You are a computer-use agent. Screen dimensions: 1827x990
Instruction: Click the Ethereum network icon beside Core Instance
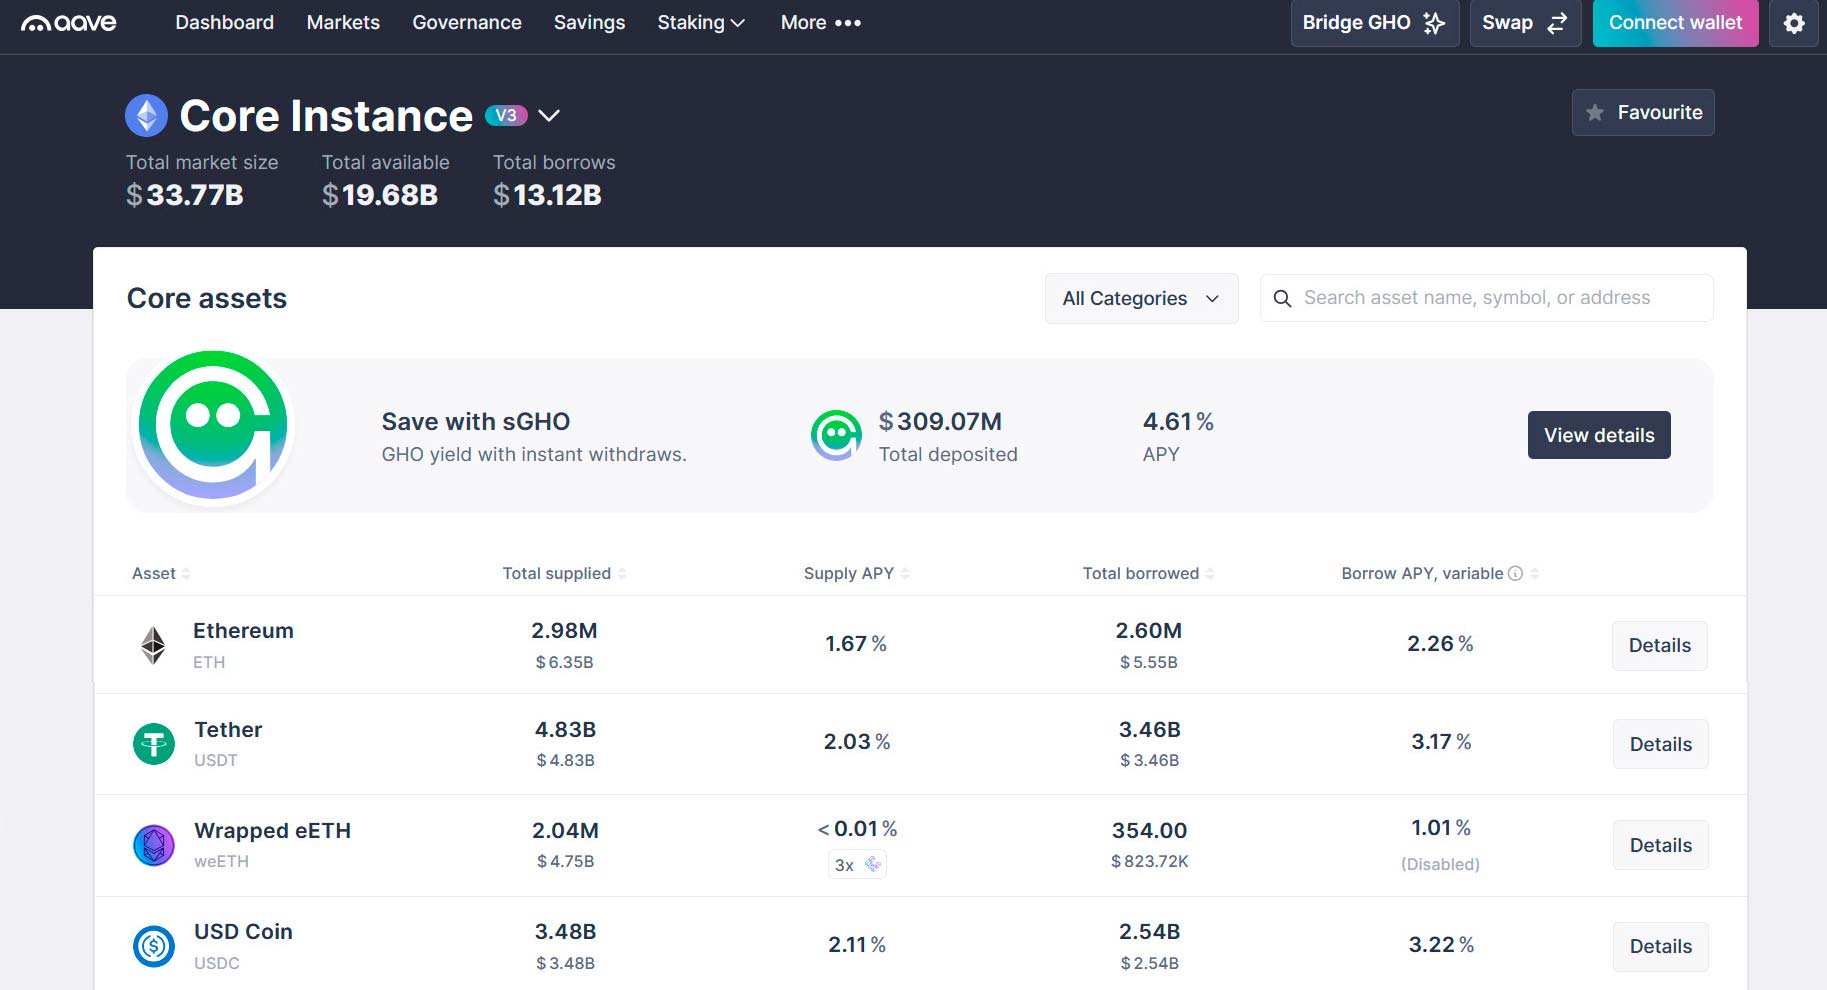(147, 116)
